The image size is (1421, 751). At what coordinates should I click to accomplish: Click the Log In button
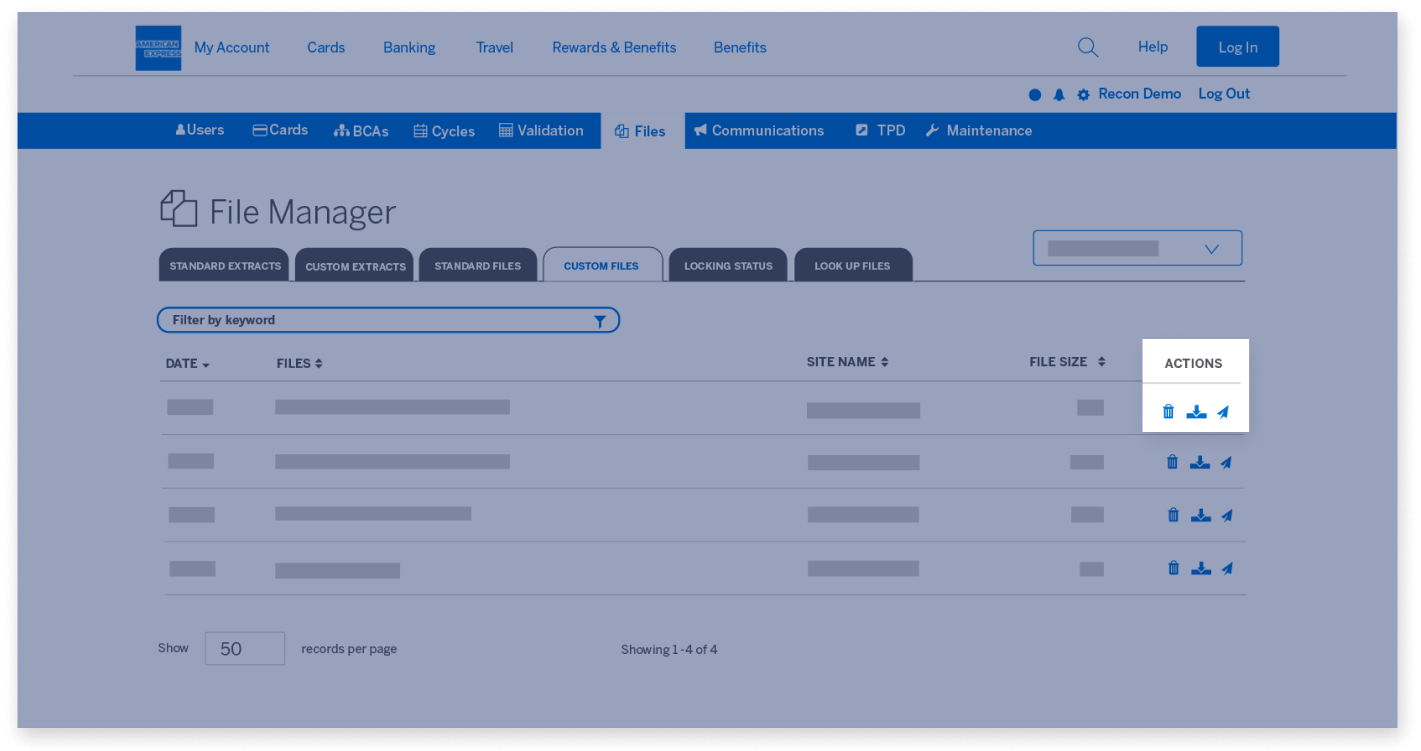[1237, 46]
